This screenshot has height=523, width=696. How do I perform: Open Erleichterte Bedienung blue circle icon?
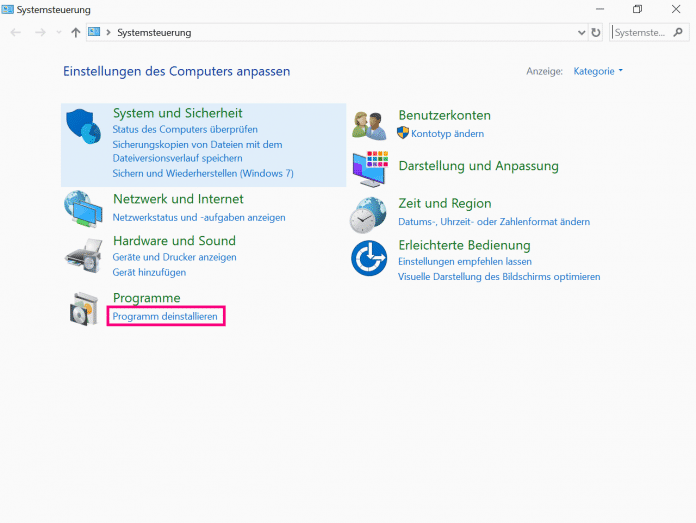[369, 258]
